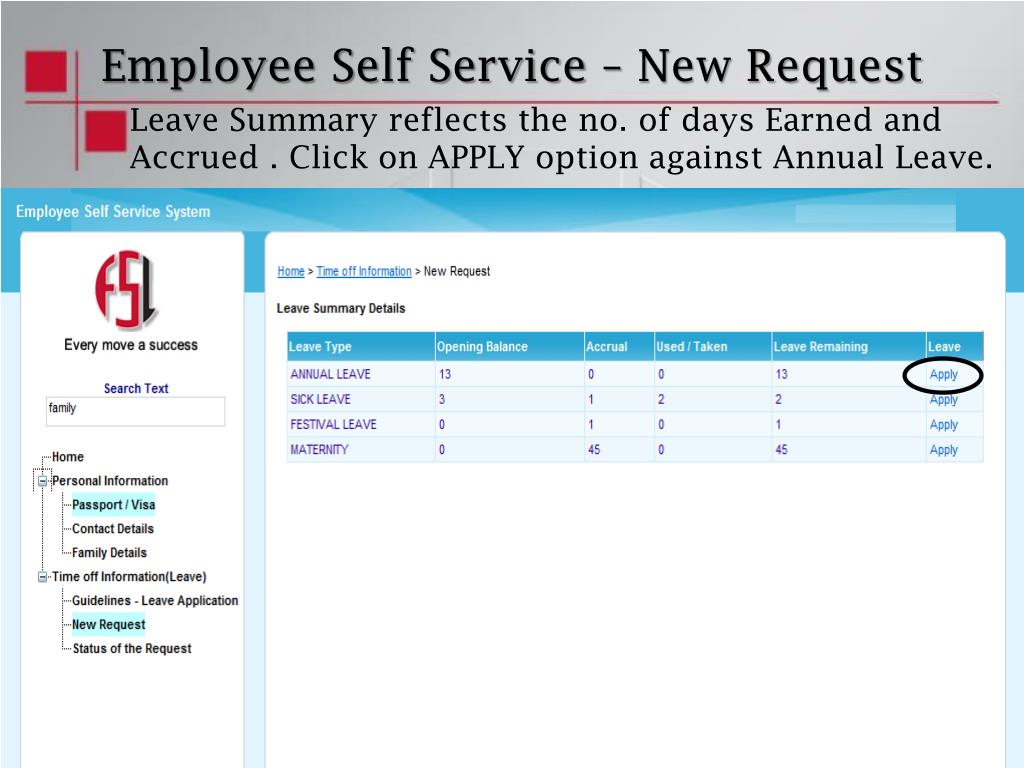Open Guidelines - Leave Application
The width and height of the screenshot is (1024, 768).
click(155, 600)
